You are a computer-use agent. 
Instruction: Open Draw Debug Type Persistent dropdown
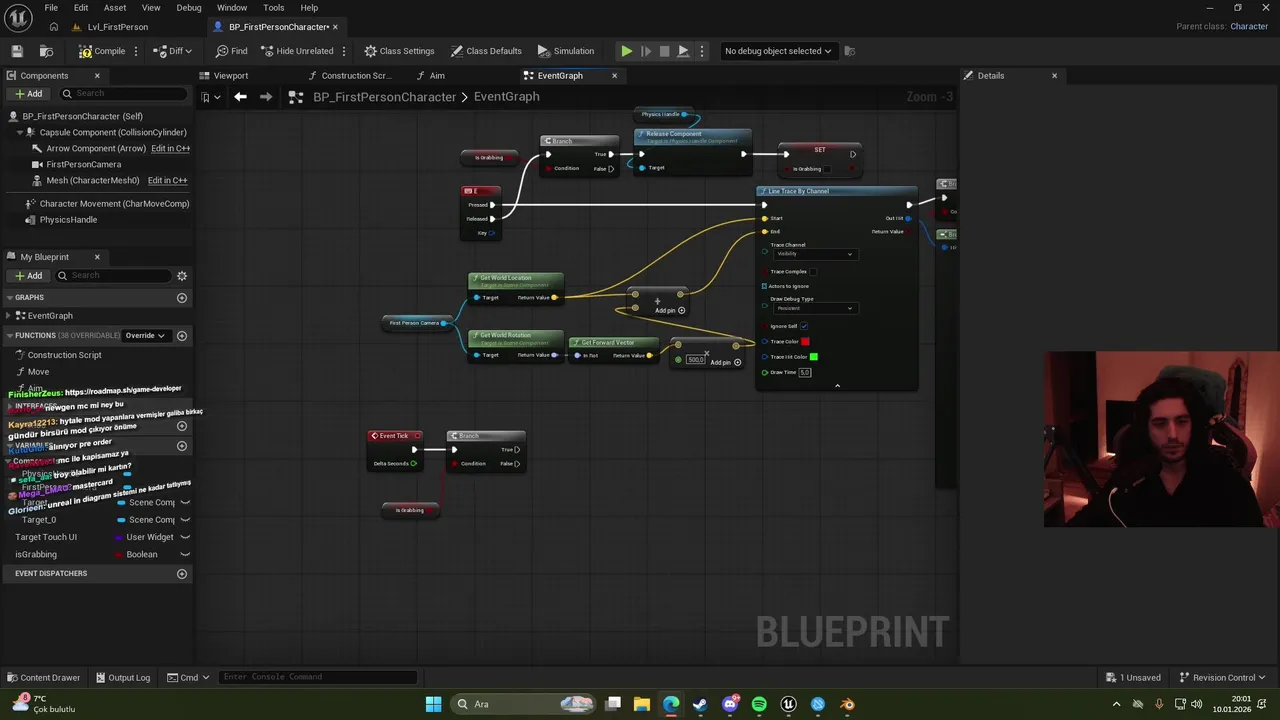tap(815, 308)
